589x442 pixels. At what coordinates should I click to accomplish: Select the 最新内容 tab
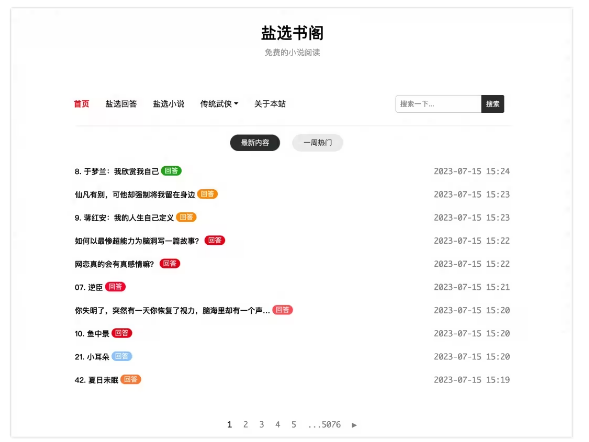pos(255,143)
